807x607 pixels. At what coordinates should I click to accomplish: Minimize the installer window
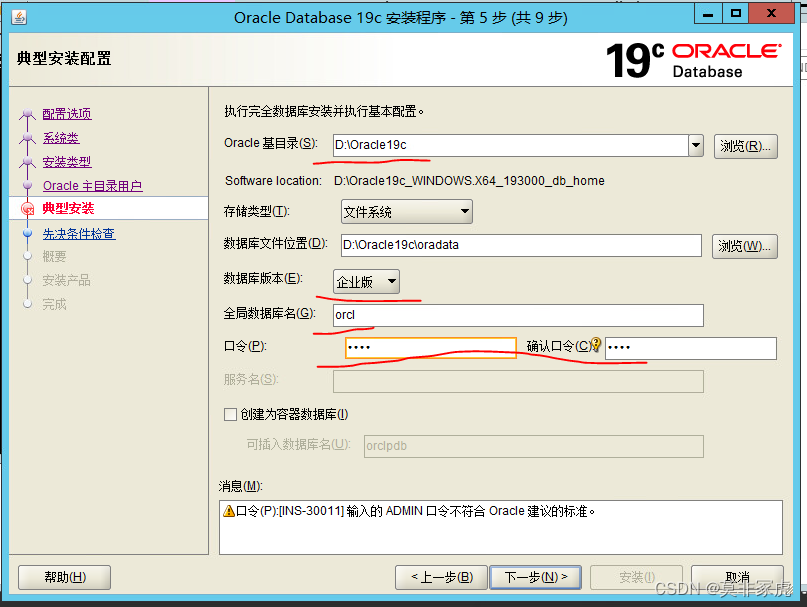click(x=708, y=14)
